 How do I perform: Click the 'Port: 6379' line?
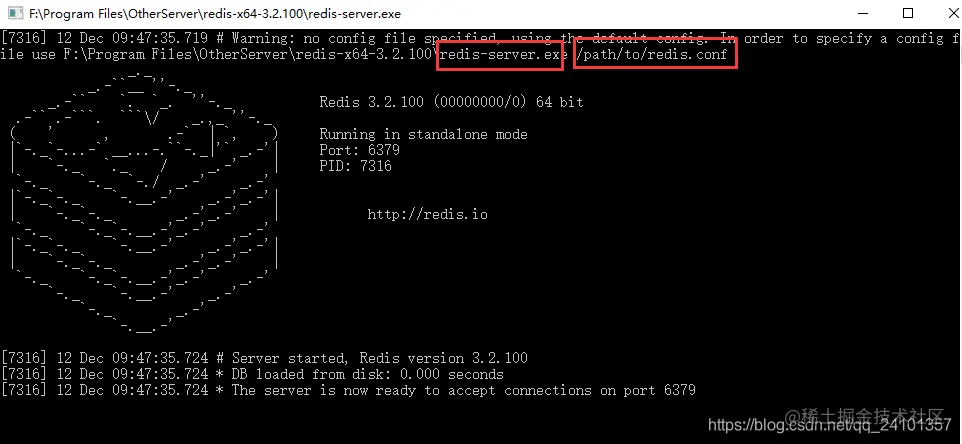click(x=360, y=150)
